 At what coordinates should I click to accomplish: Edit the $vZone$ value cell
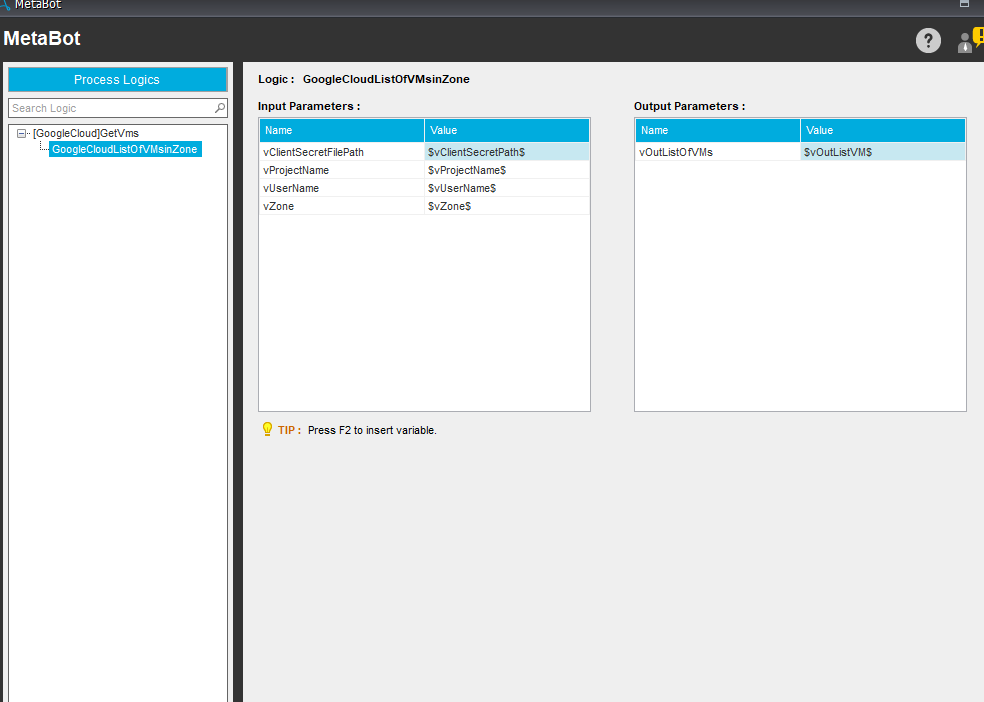click(x=506, y=206)
